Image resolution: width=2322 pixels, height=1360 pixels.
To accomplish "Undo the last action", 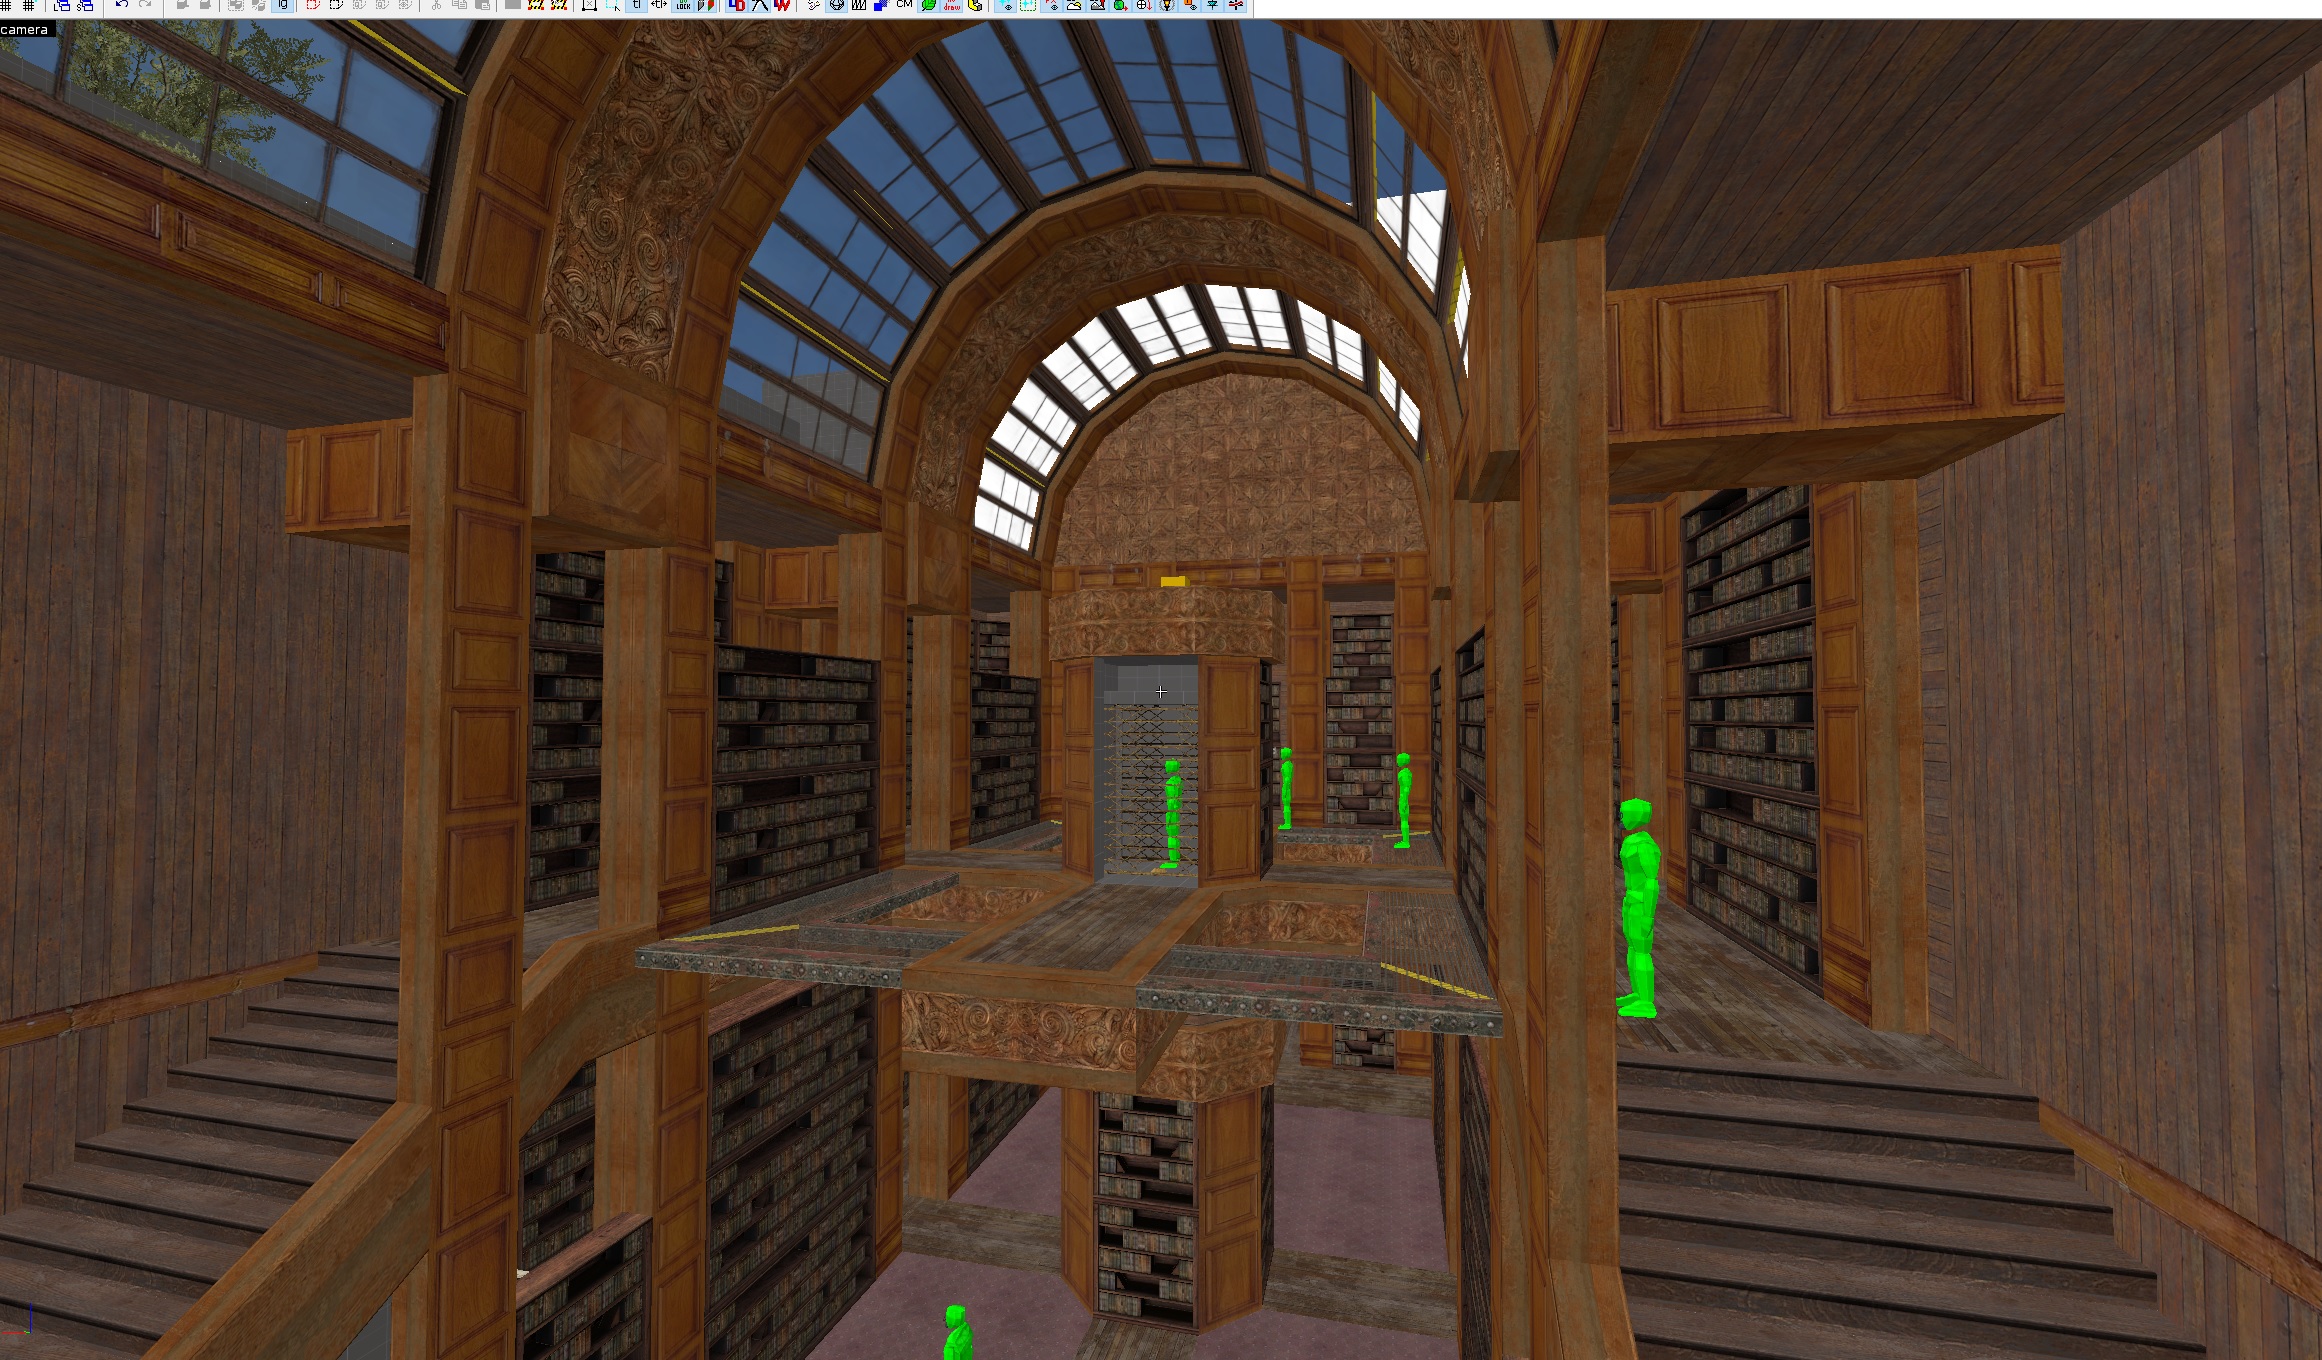I will [x=122, y=6].
